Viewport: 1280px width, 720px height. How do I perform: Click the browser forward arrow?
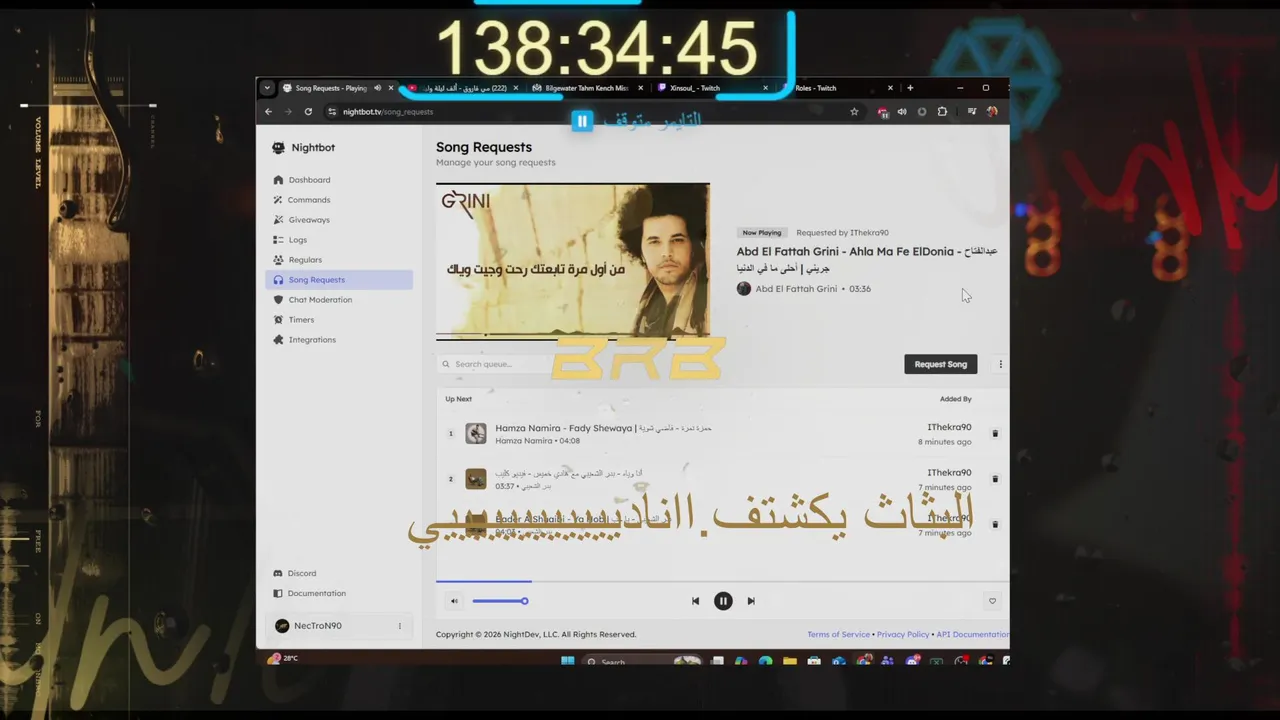point(288,112)
